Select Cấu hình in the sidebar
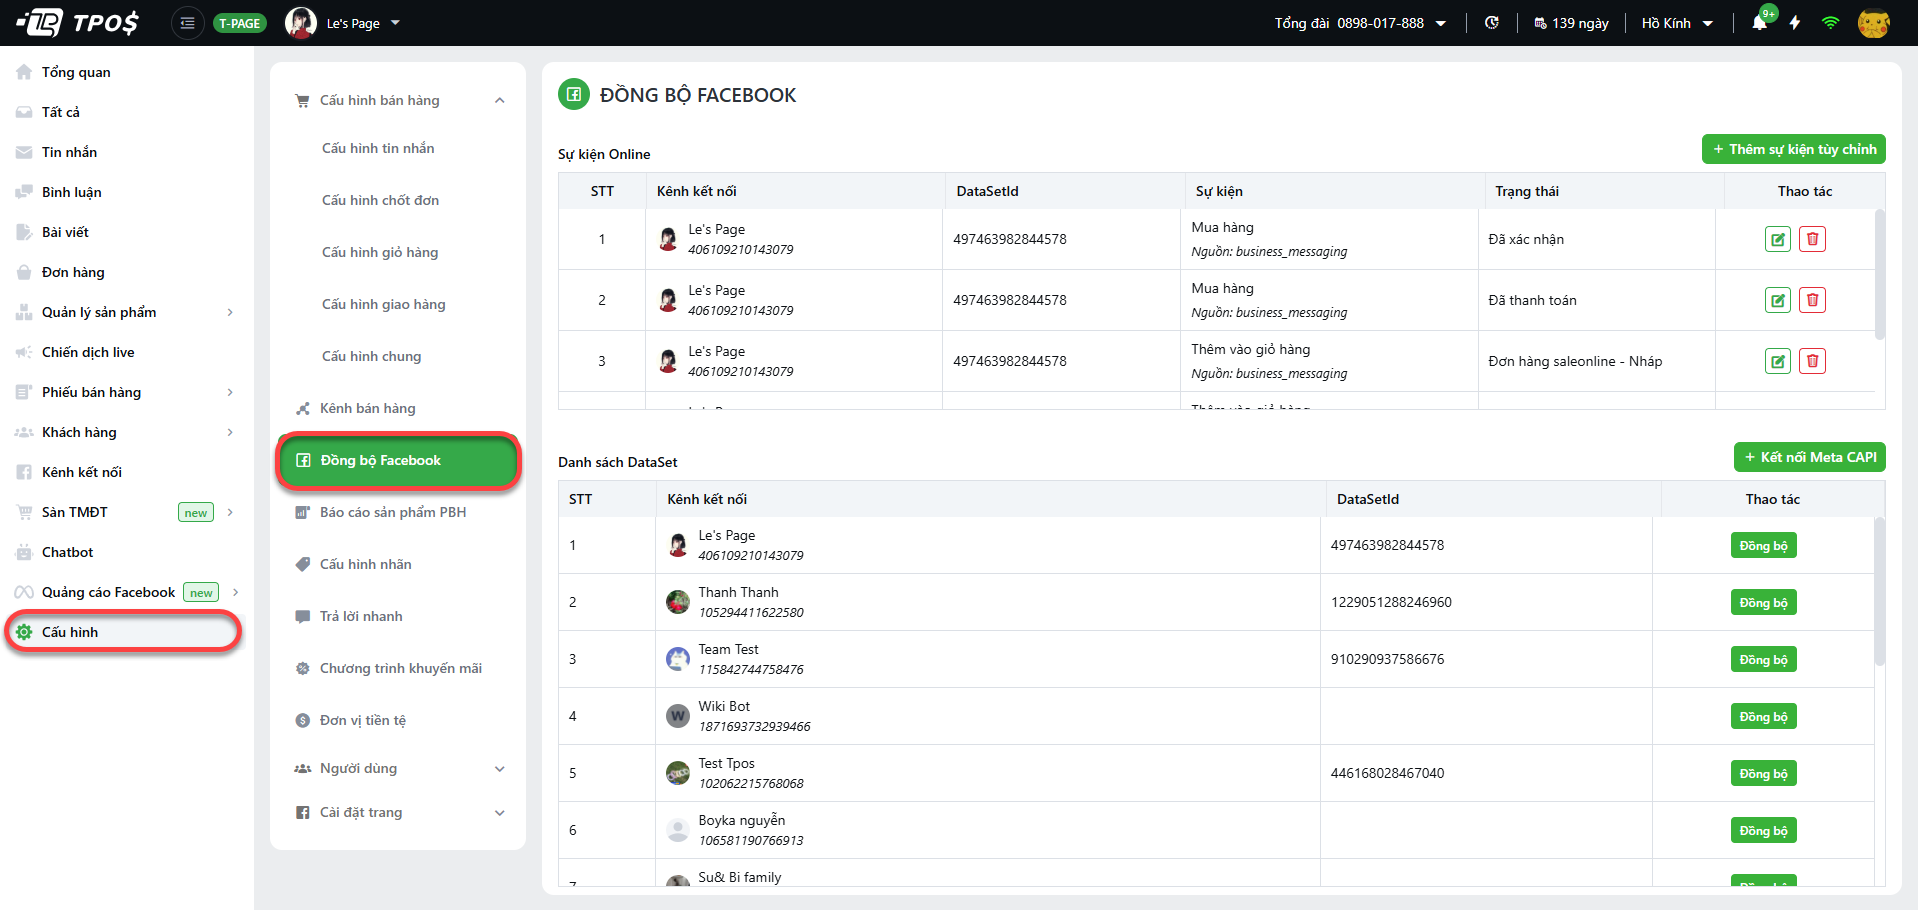Image resolution: width=1918 pixels, height=910 pixels. click(x=125, y=632)
